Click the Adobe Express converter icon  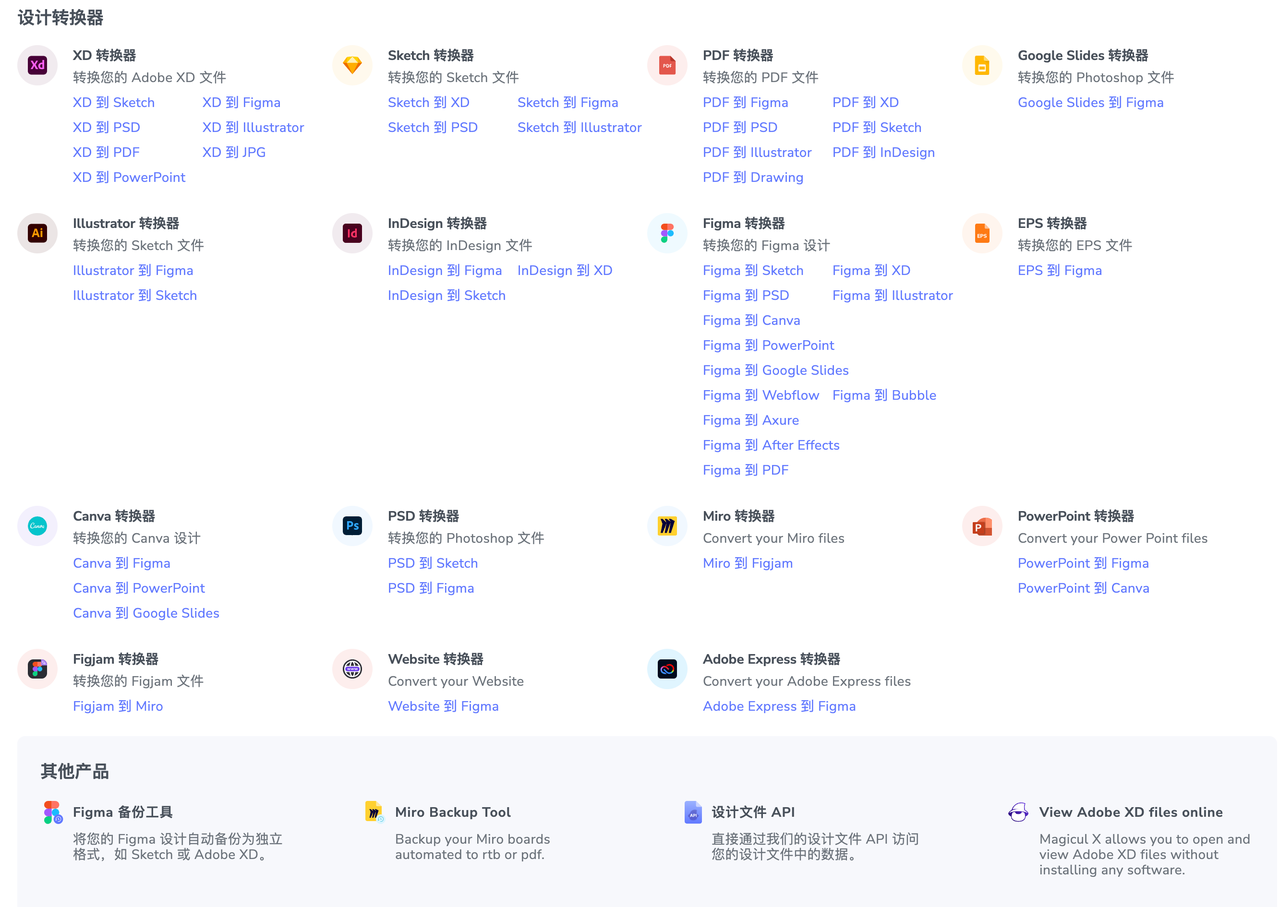coord(667,669)
